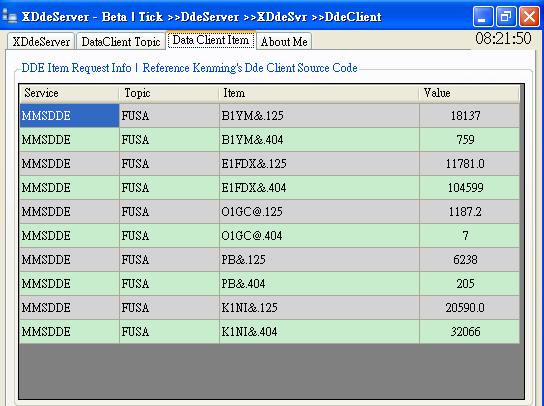The height and width of the screenshot is (406, 544).
Task: Click the Item column header
Action: (x=319, y=93)
